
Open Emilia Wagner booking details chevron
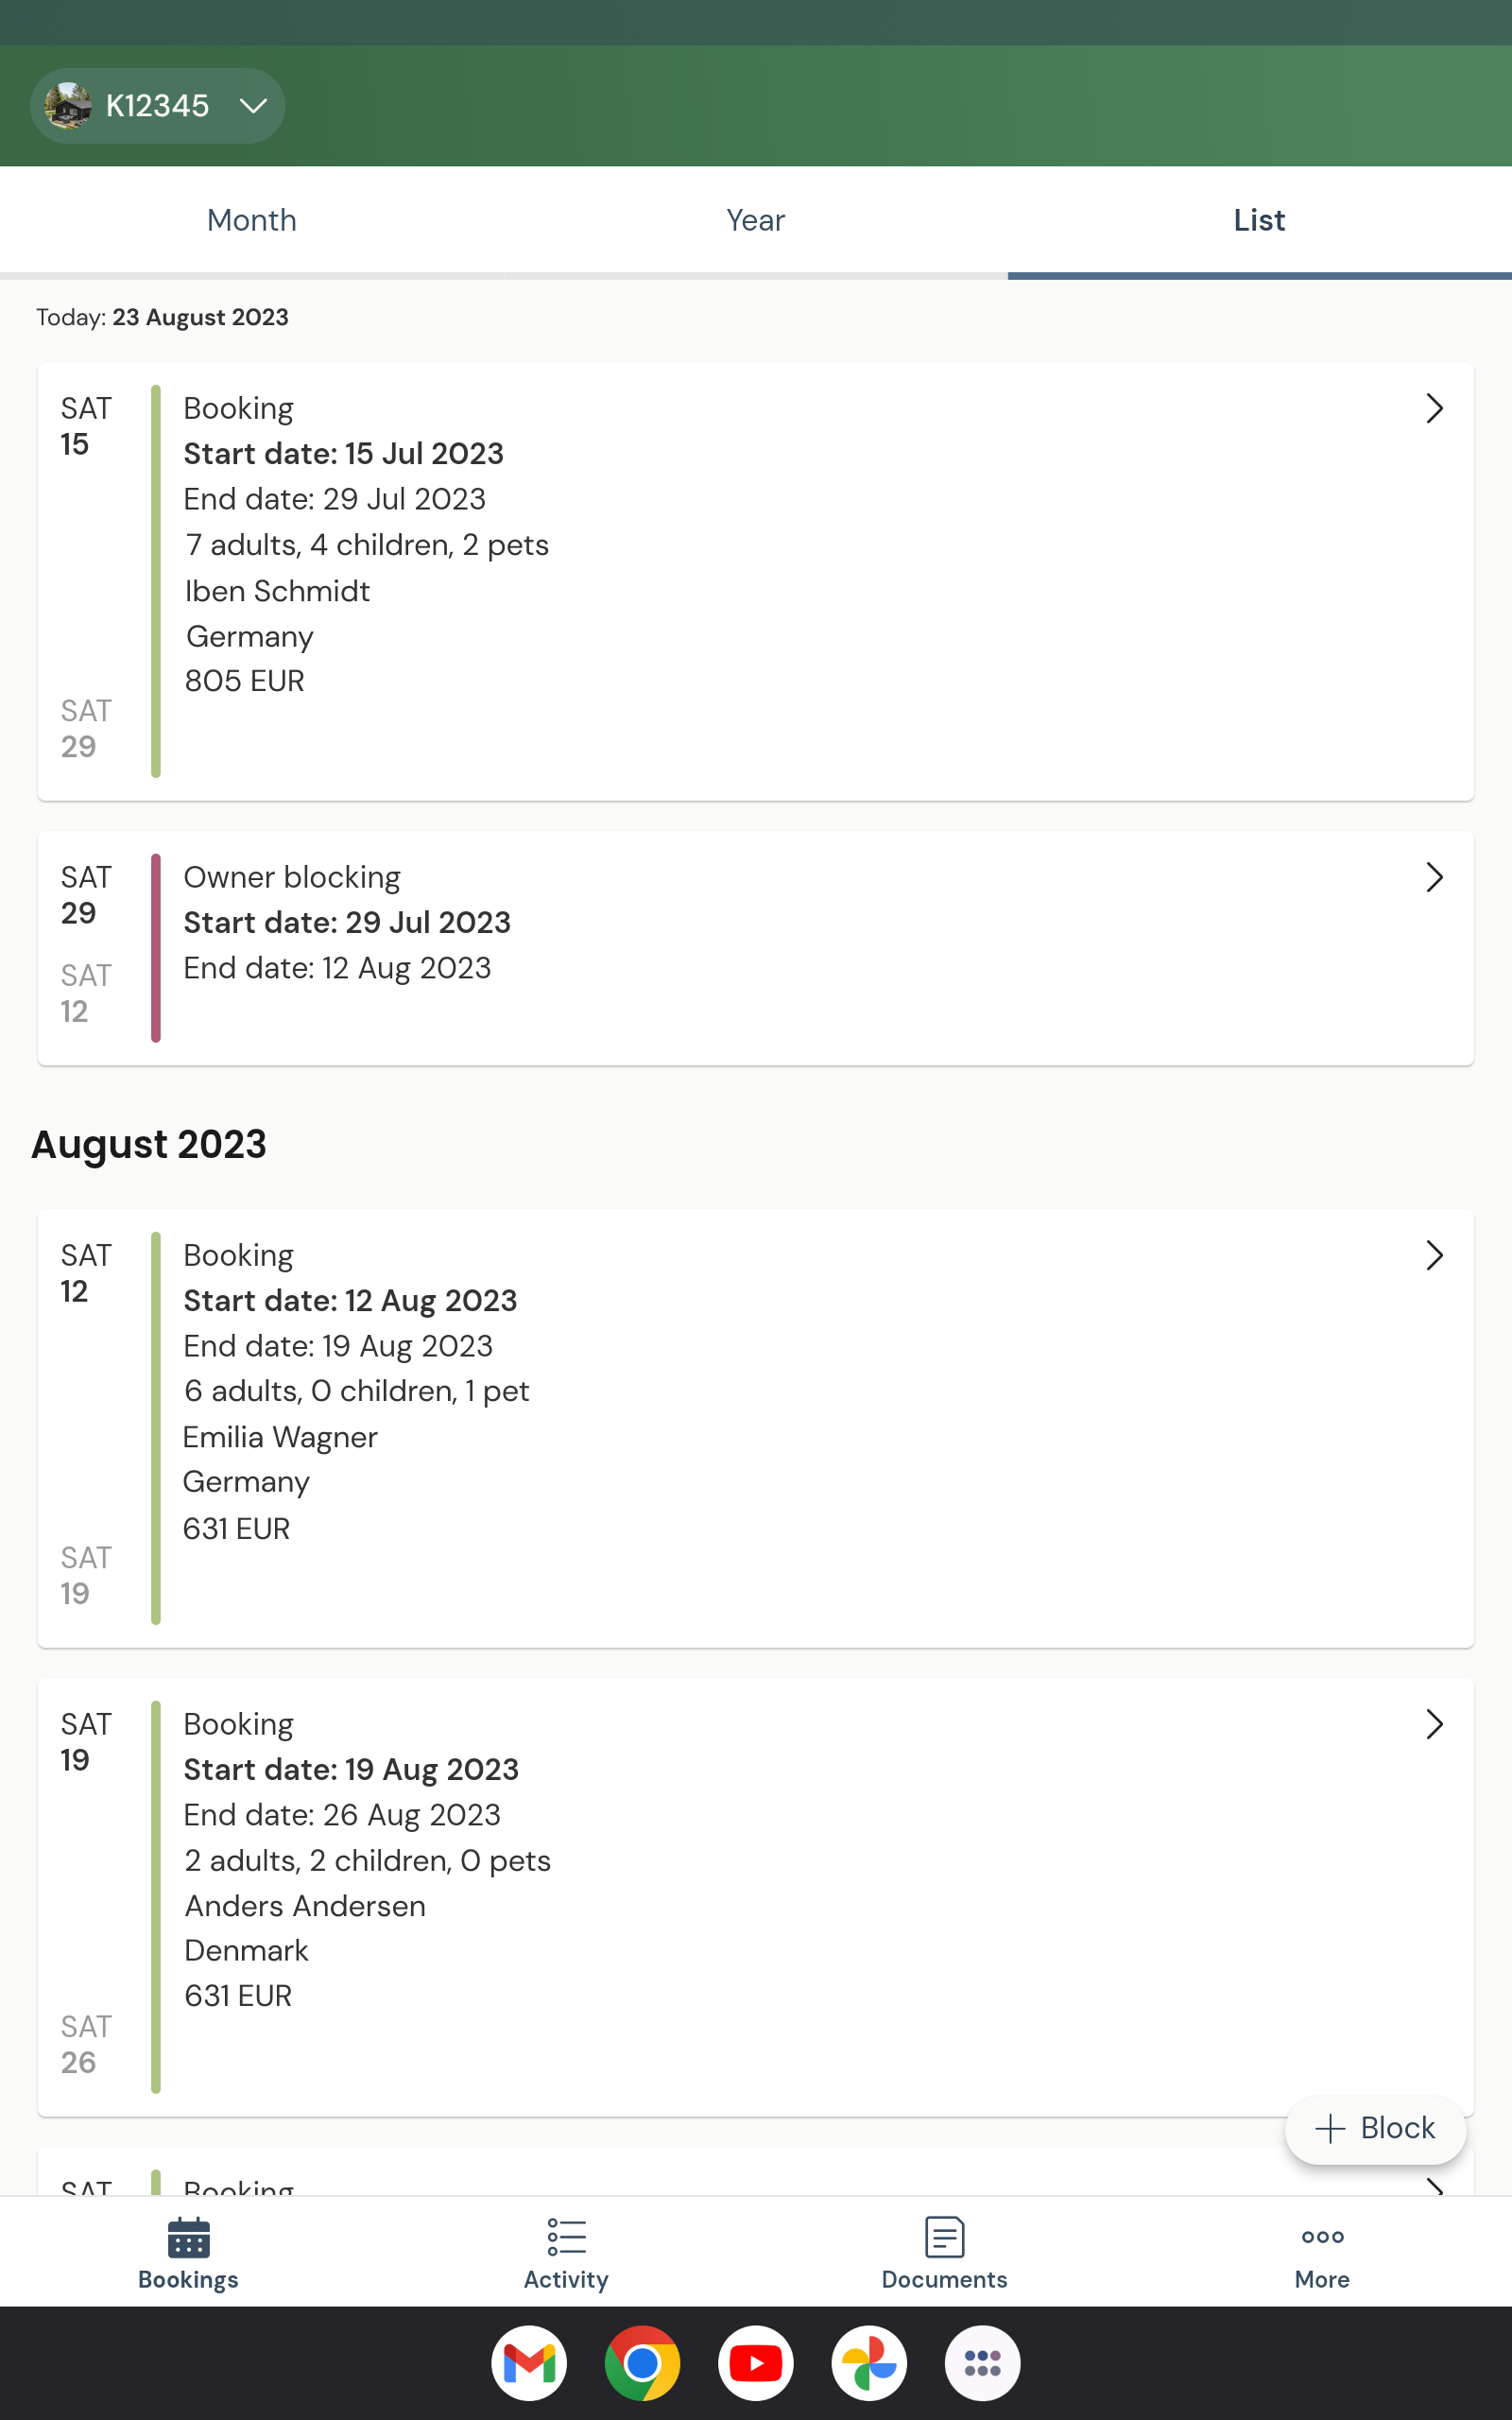[x=1434, y=1256]
